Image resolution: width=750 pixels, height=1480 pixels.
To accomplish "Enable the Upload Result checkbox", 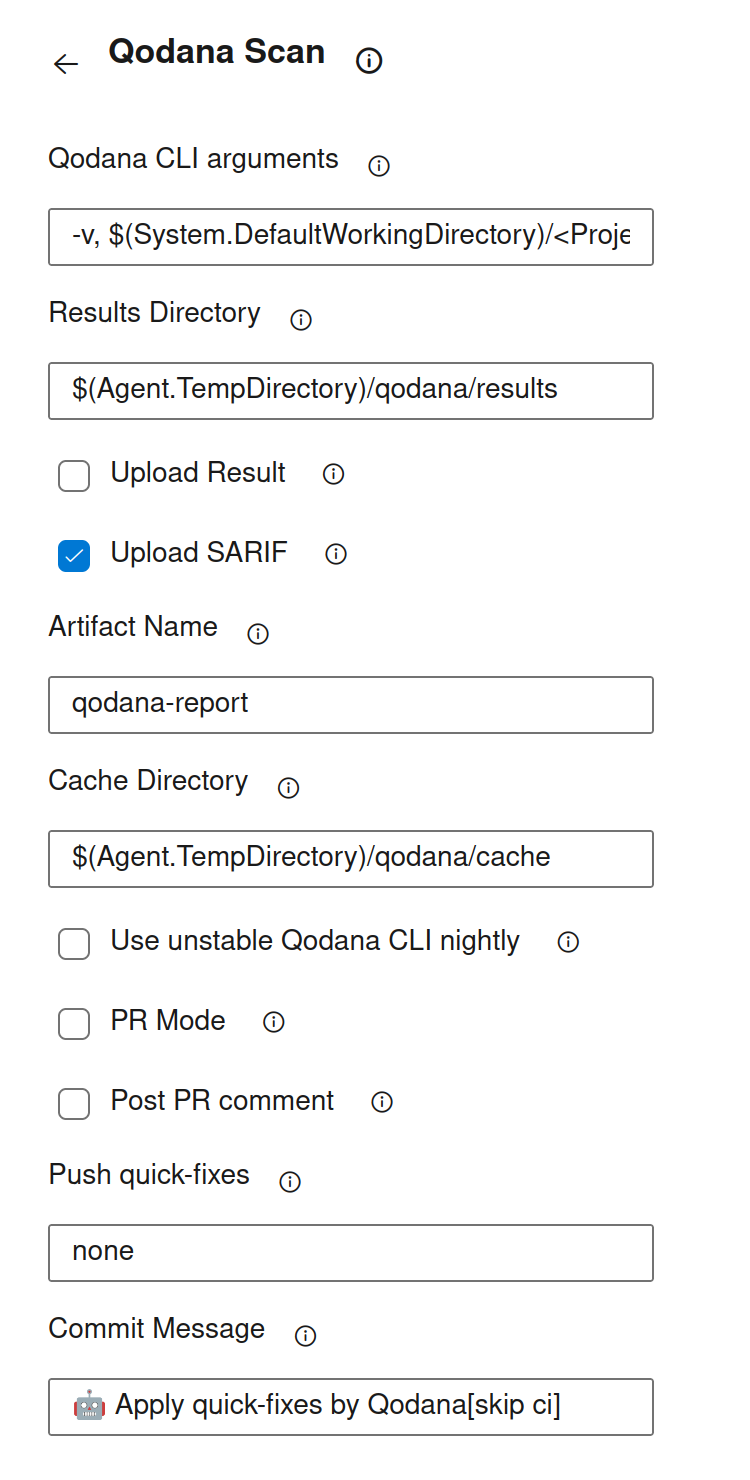I will 74,476.
